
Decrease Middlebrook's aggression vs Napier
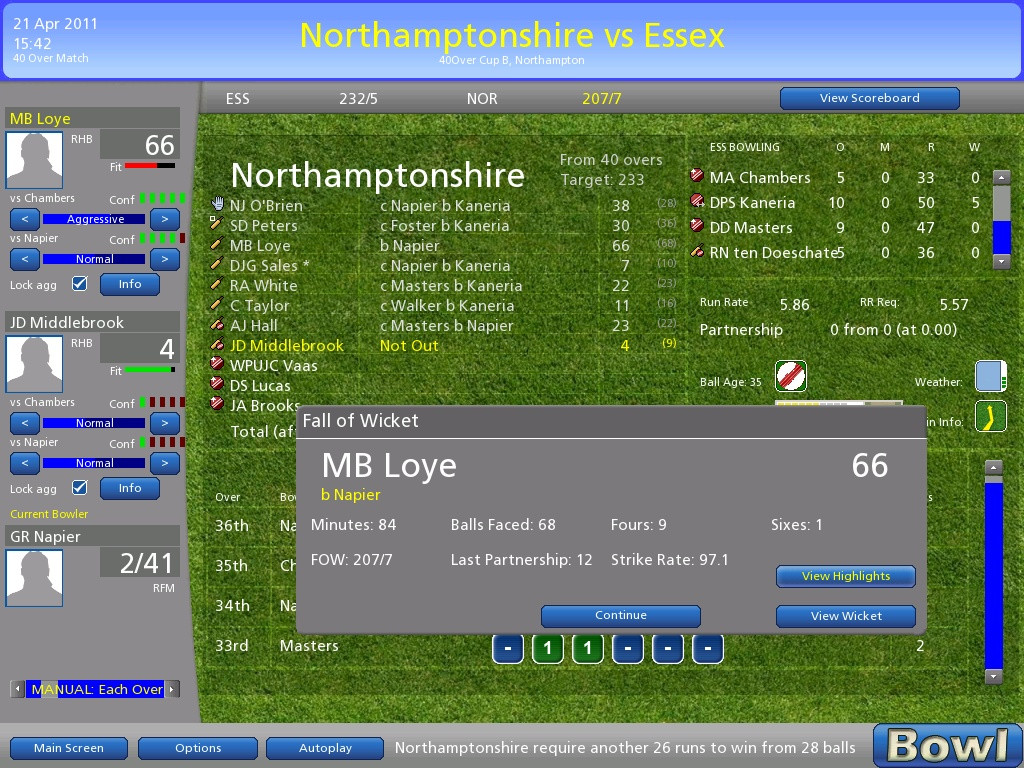click(25, 463)
